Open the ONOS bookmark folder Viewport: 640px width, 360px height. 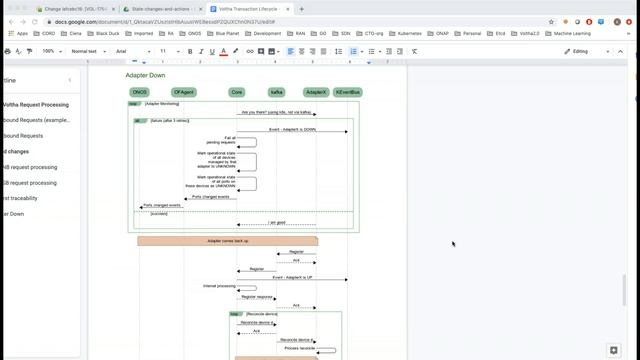[190, 33]
